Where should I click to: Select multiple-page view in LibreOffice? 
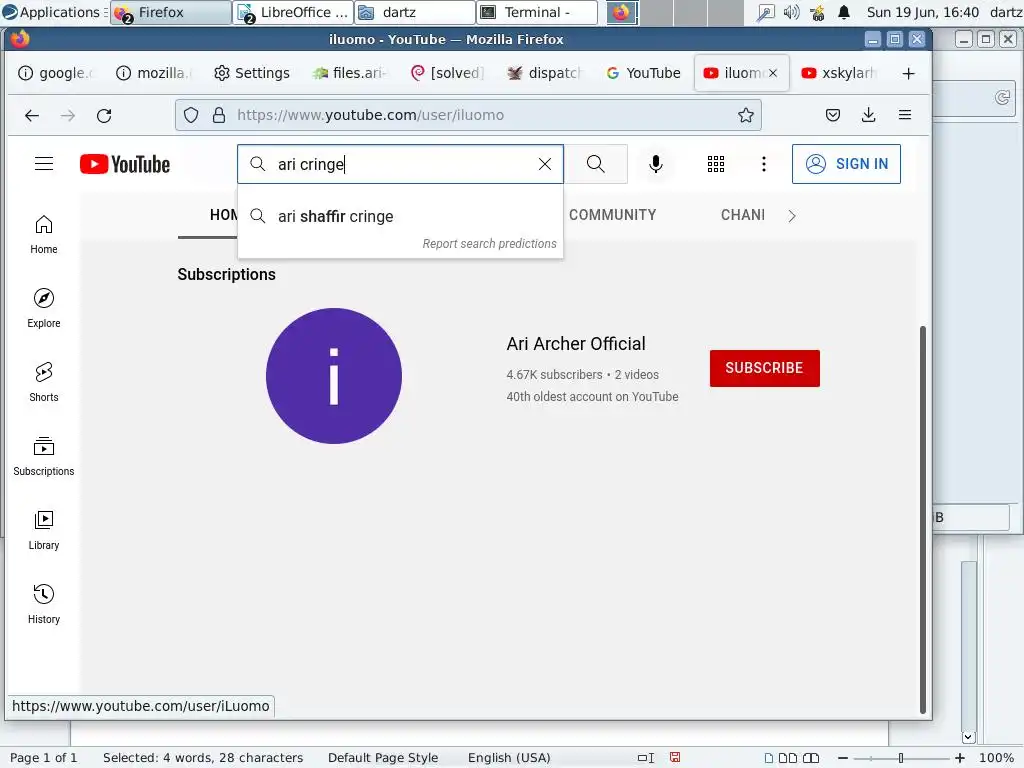[788, 758]
